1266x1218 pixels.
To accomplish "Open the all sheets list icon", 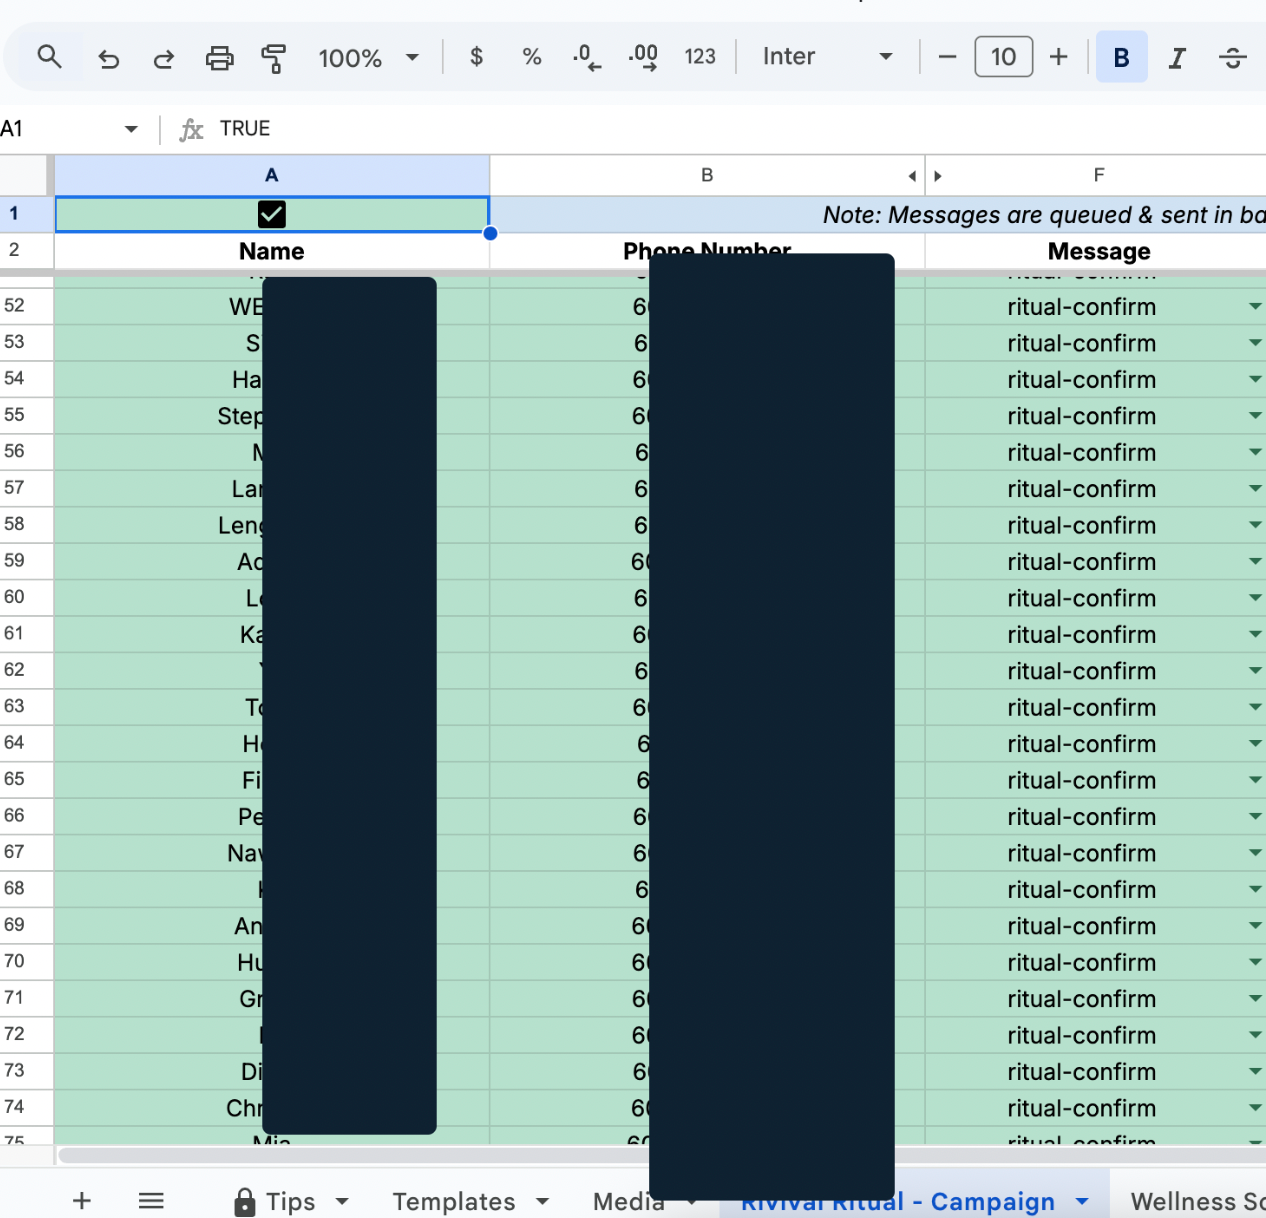I will [x=151, y=1201].
